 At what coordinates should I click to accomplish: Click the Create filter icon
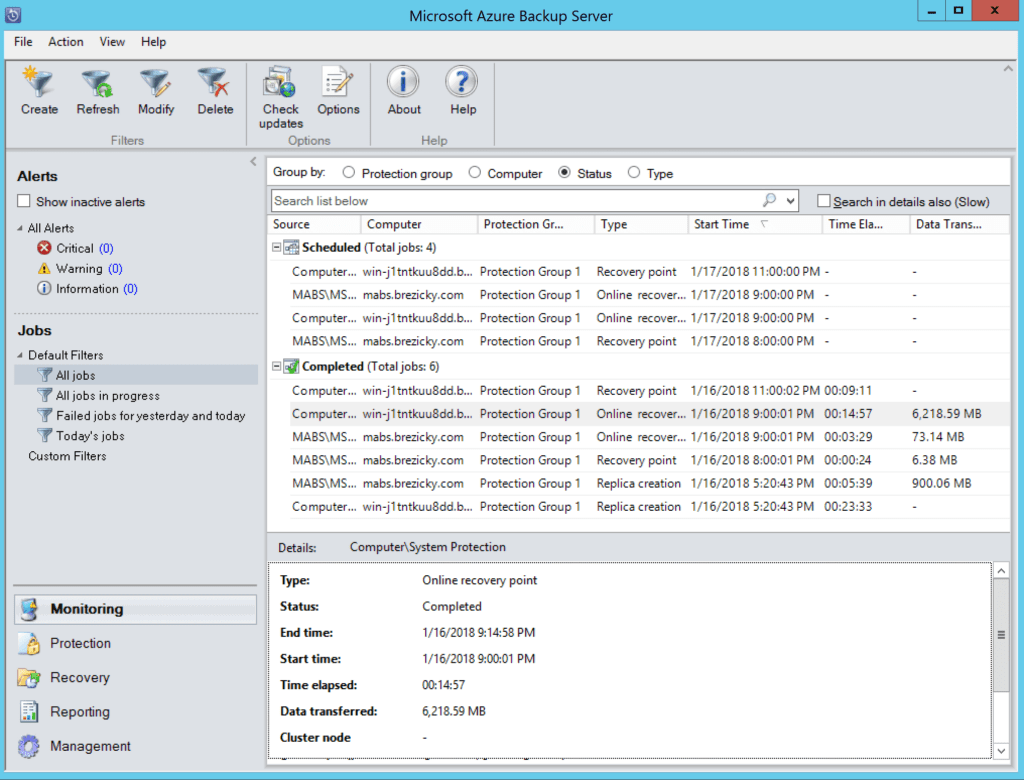click(38, 82)
